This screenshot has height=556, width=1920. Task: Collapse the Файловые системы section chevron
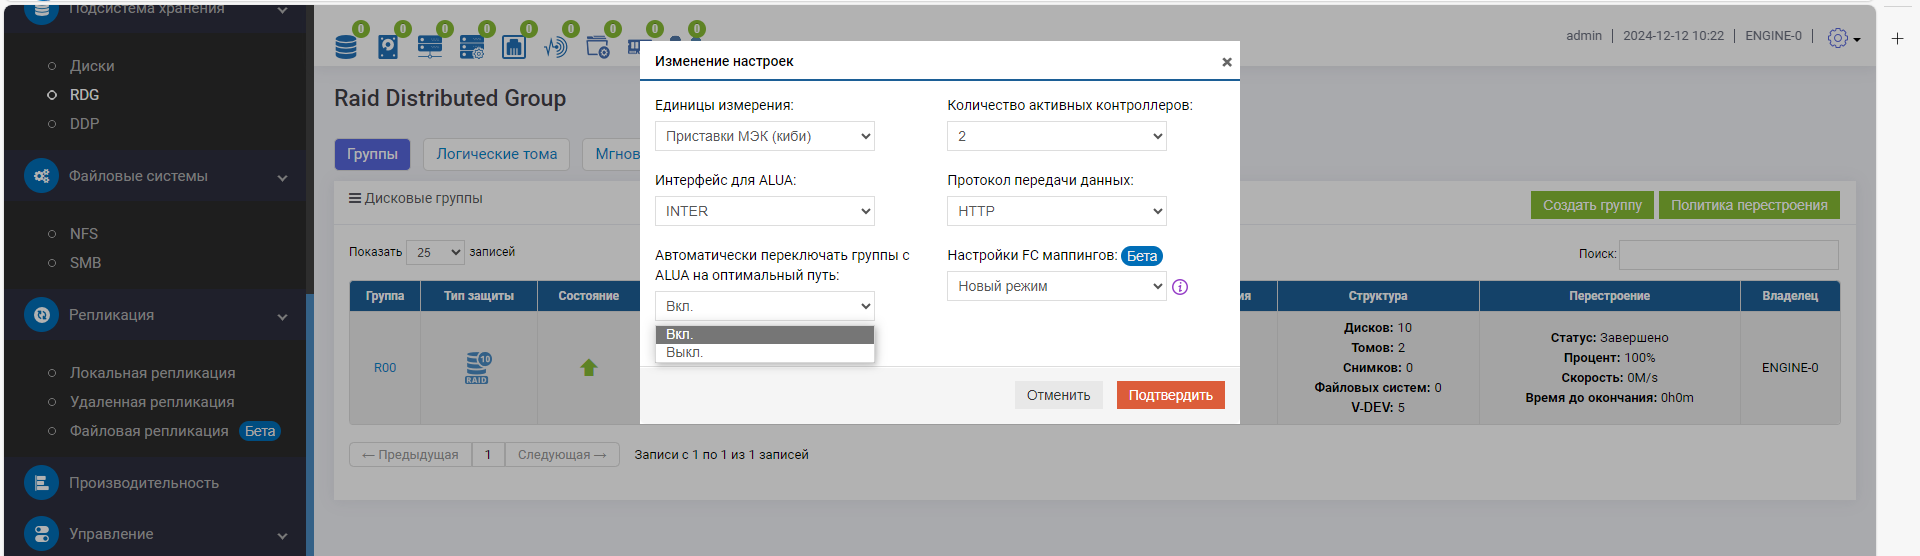pyautogui.click(x=282, y=178)
